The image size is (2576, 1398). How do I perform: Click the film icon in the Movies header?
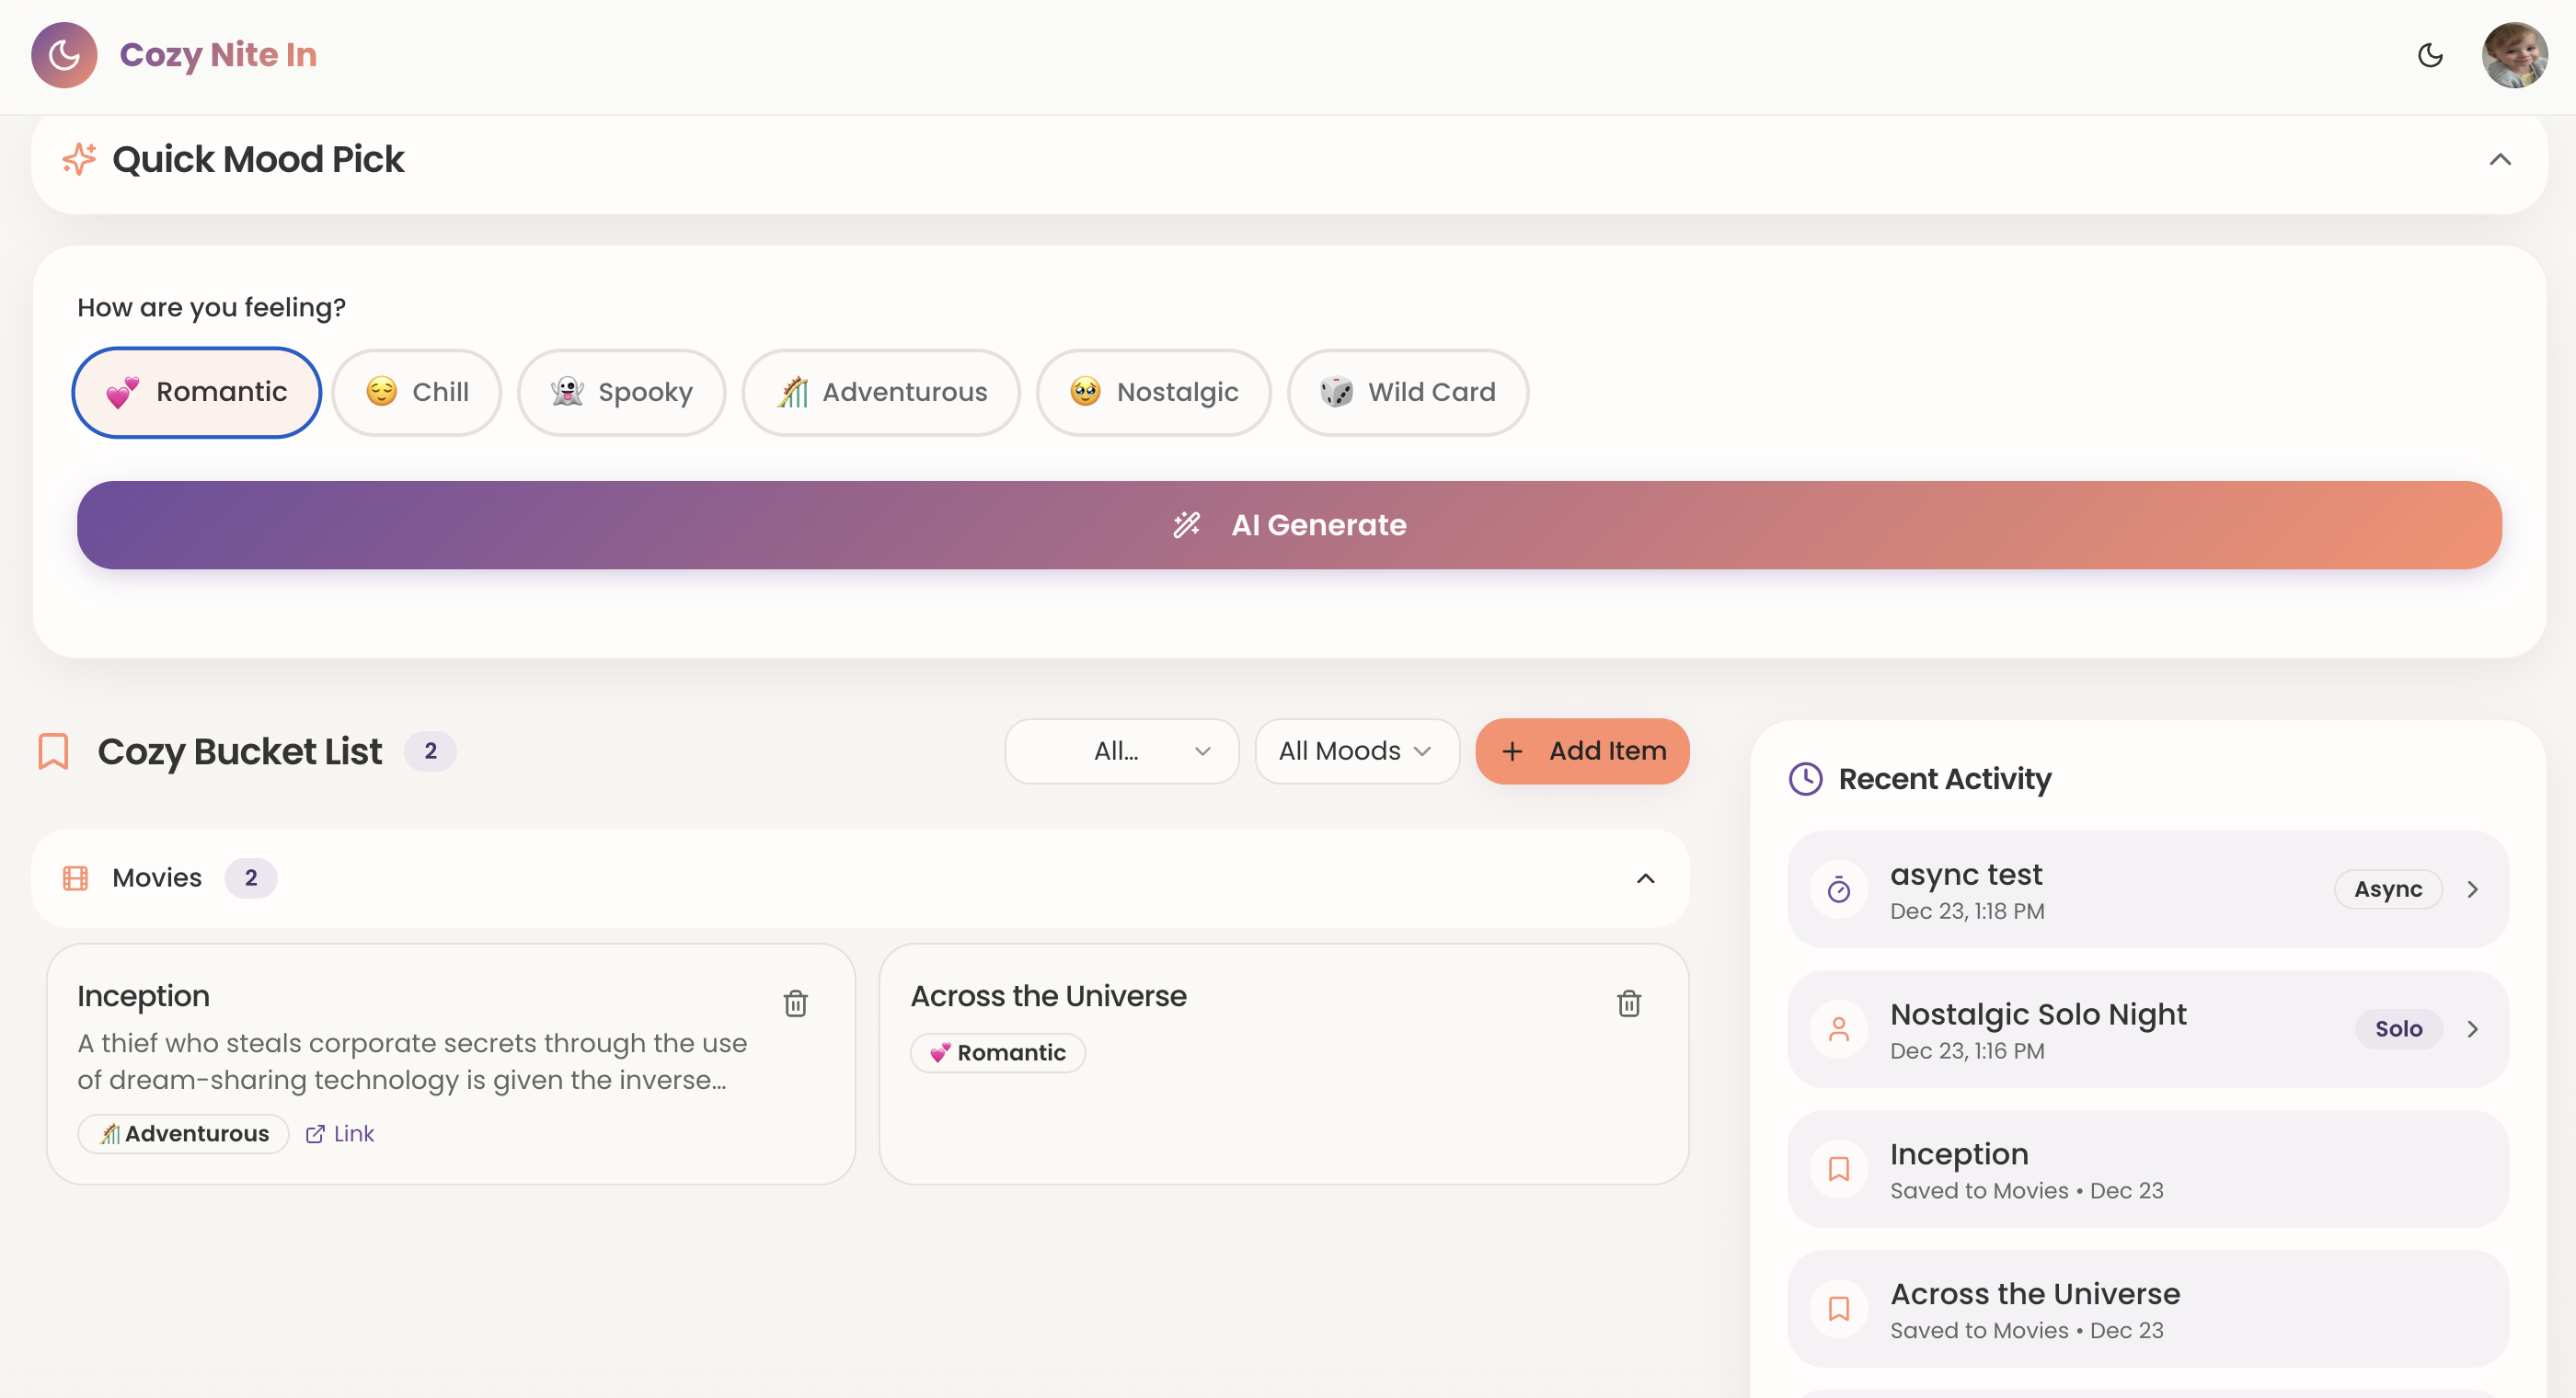pos(75,877)
